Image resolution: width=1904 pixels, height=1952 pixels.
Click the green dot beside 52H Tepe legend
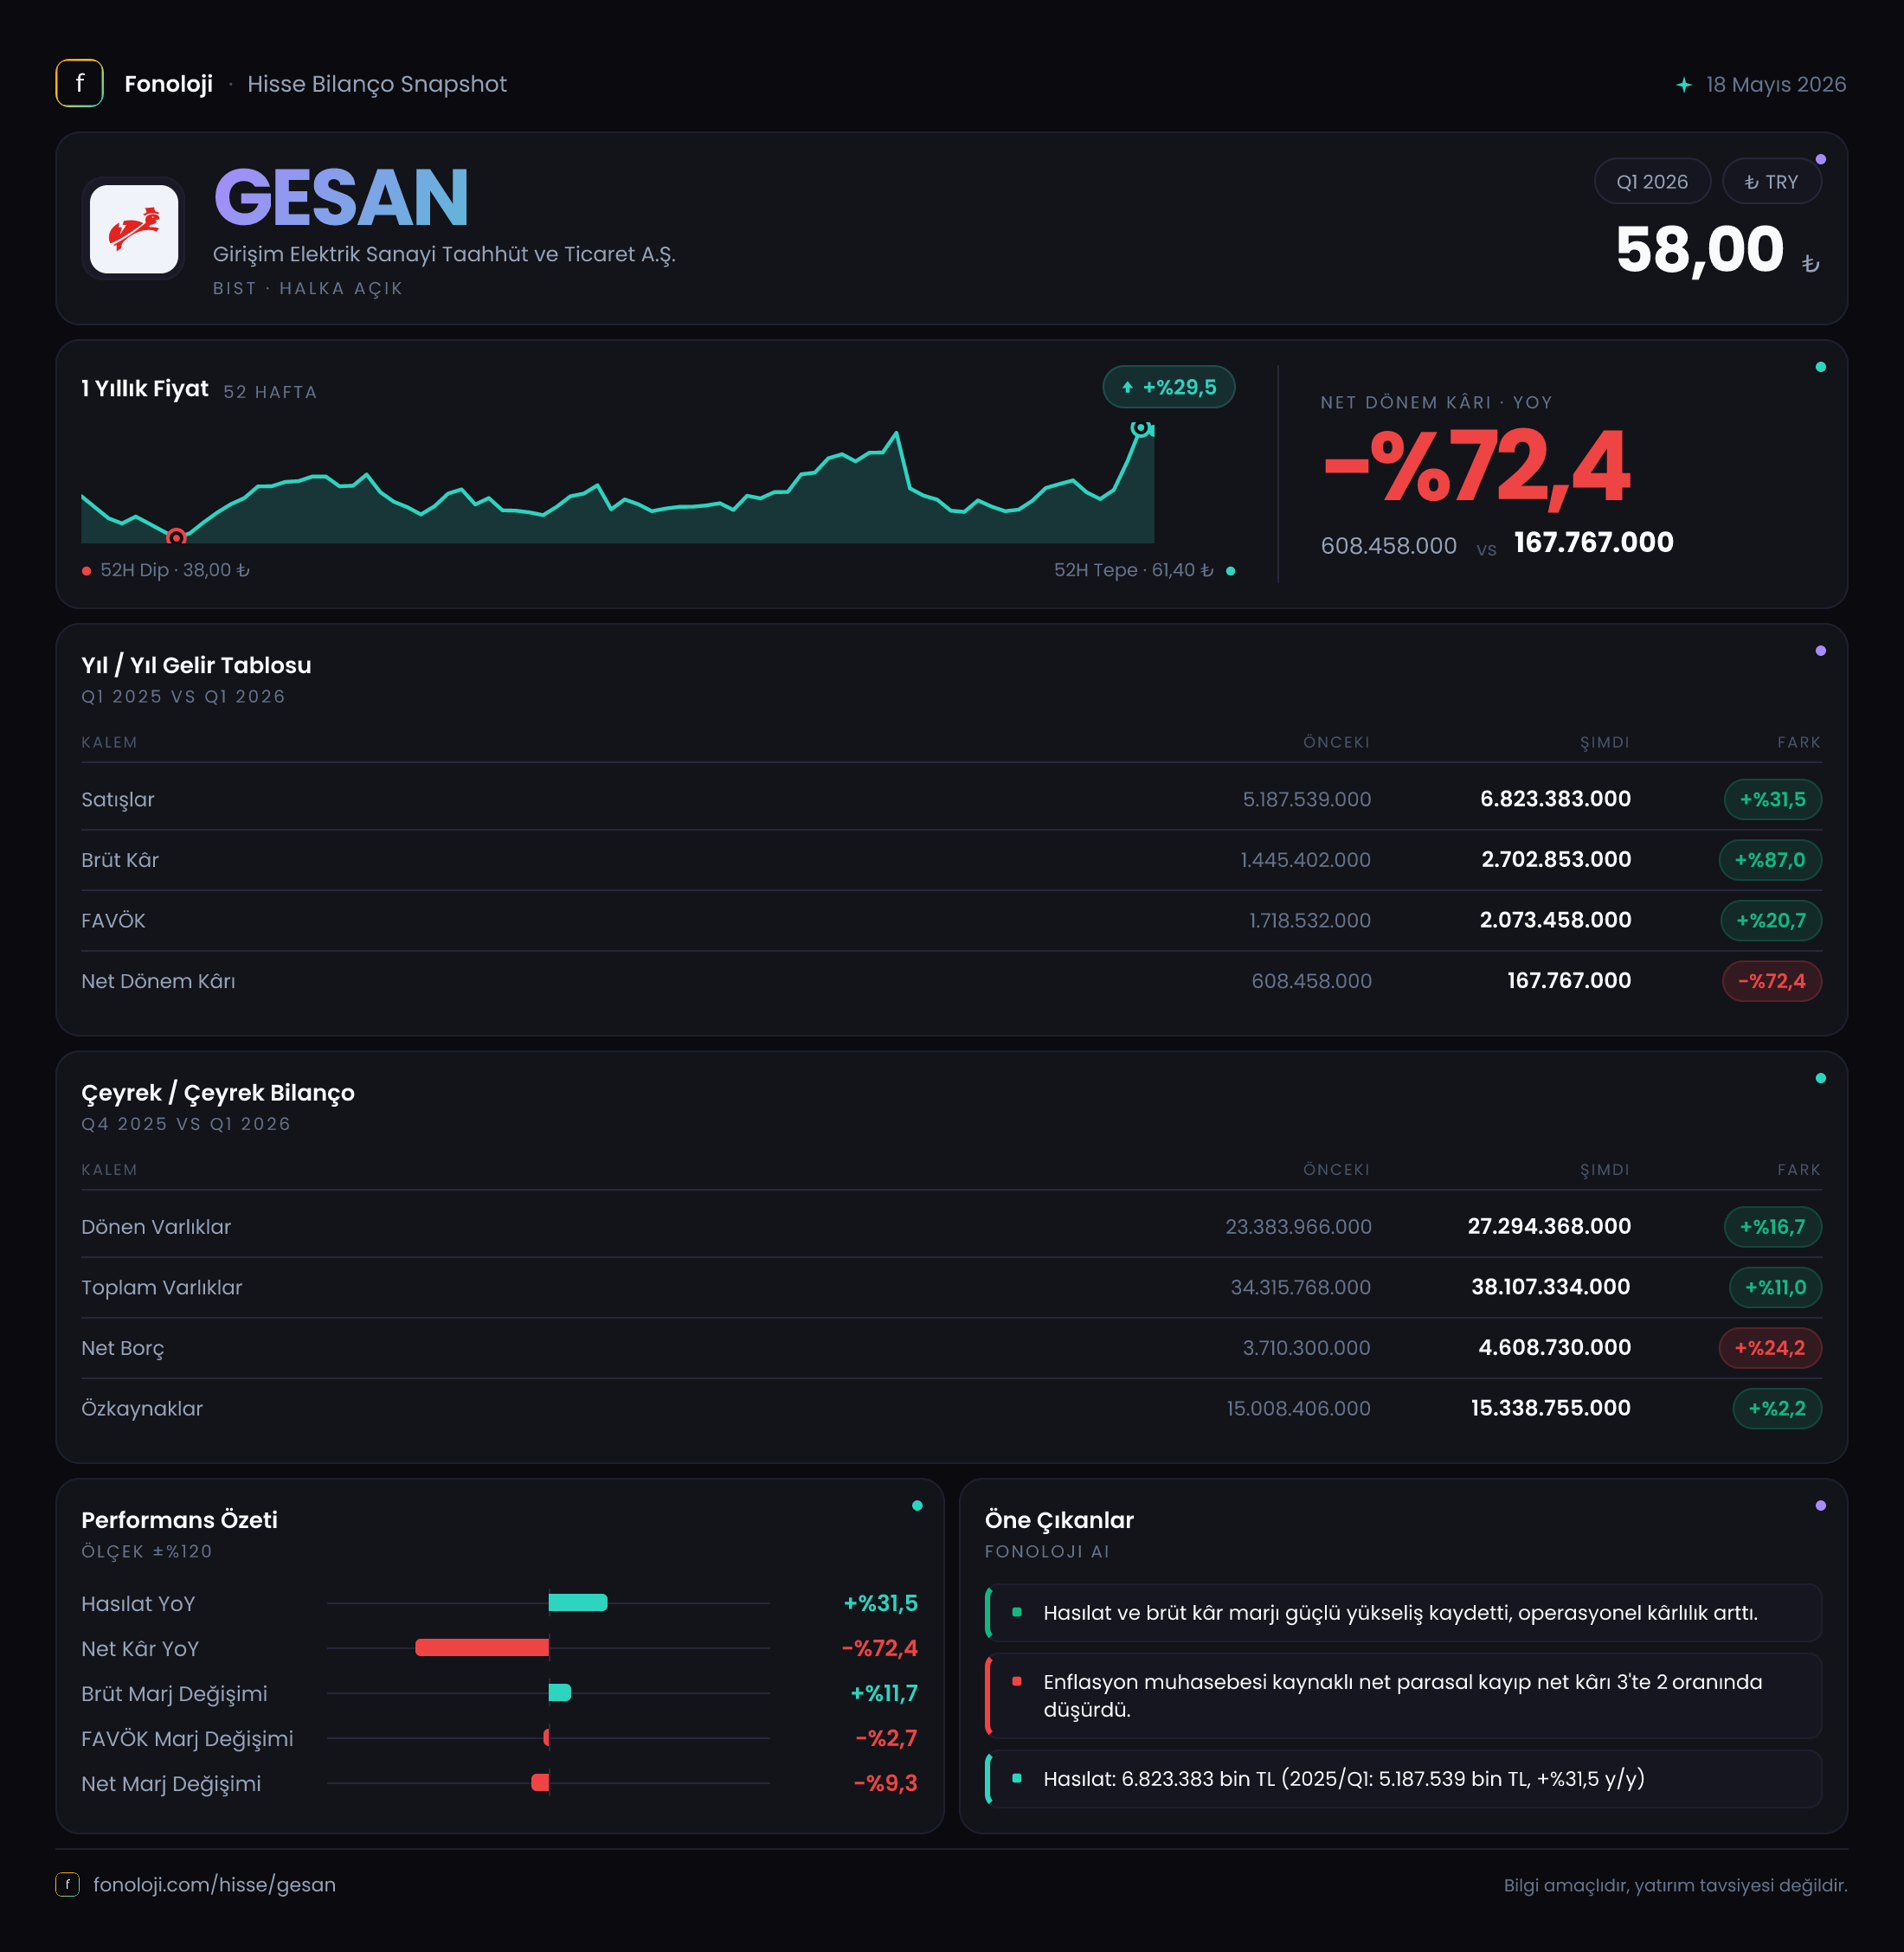[x=1230, y=571]
